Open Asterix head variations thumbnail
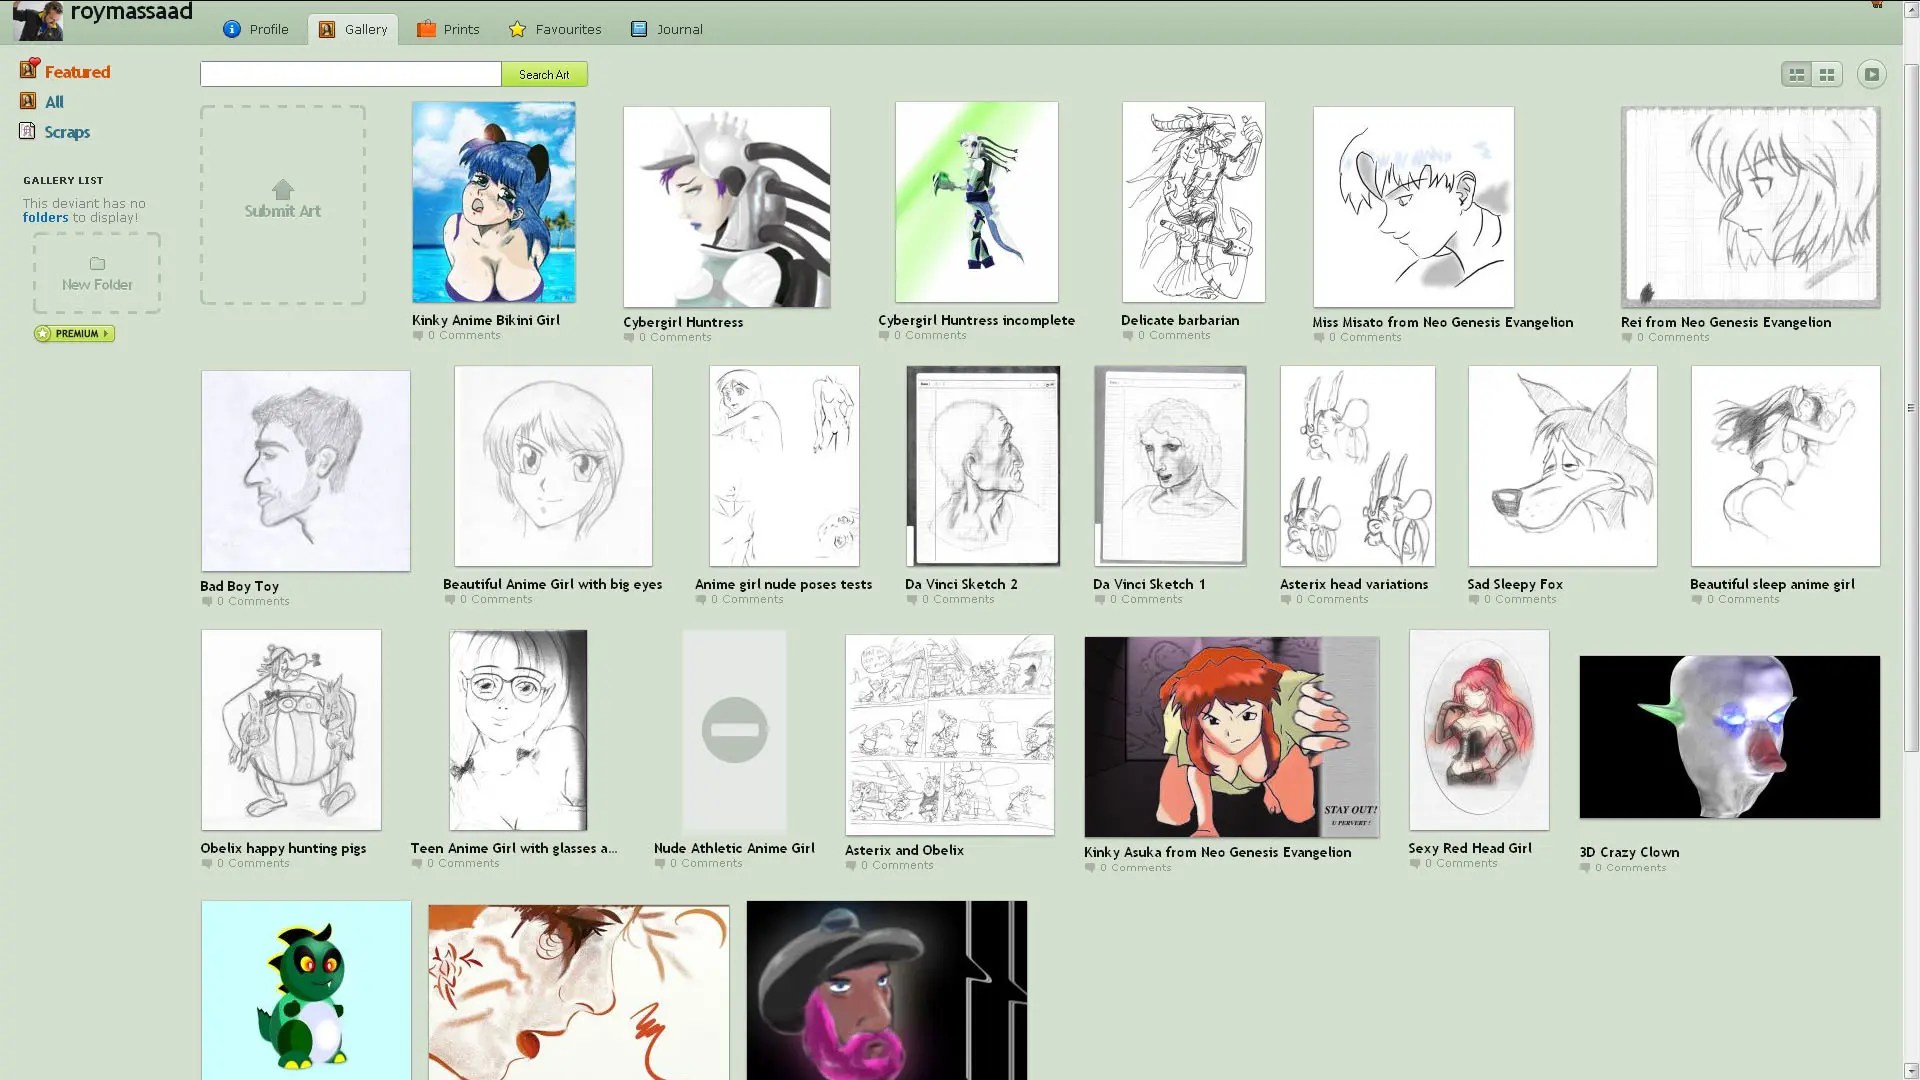1920x1080 pixels. 1358,466
